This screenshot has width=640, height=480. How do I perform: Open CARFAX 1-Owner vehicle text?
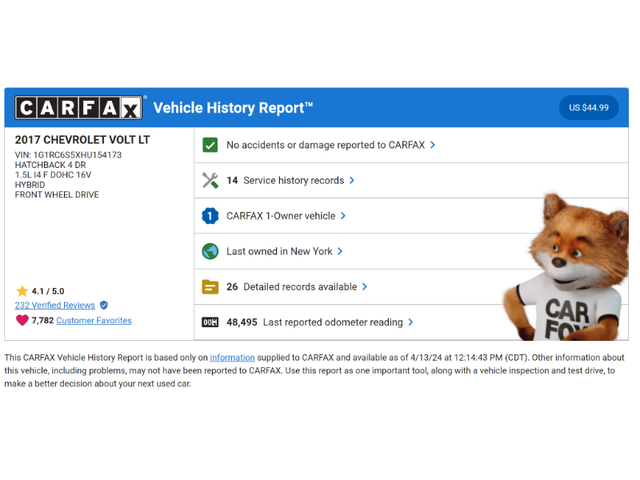(281, 216)
